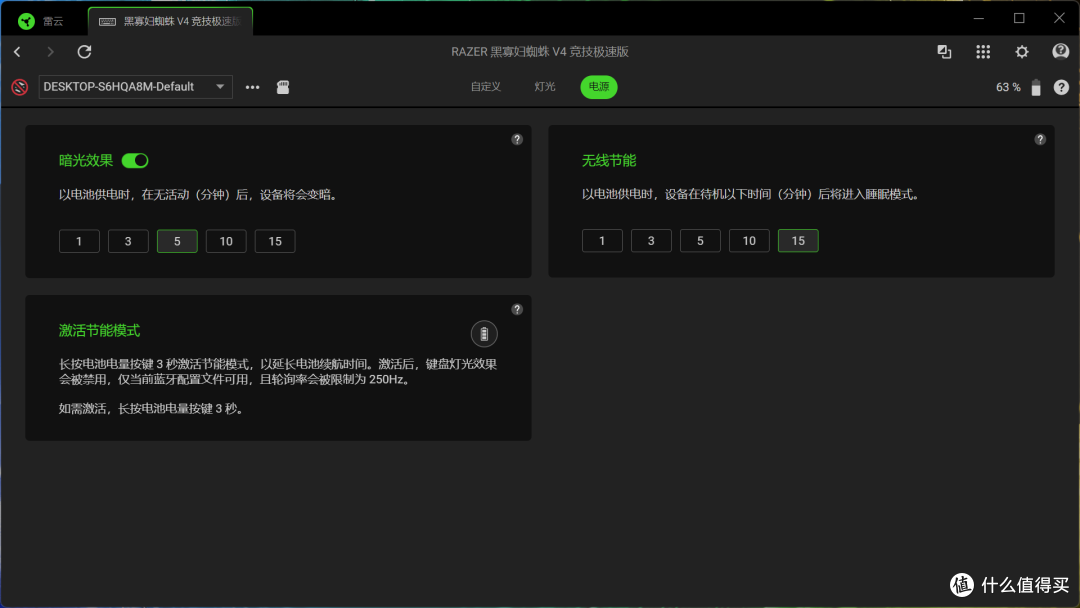Open on-board memory profiles icon

pyautogui.click(x=283, y=87)
